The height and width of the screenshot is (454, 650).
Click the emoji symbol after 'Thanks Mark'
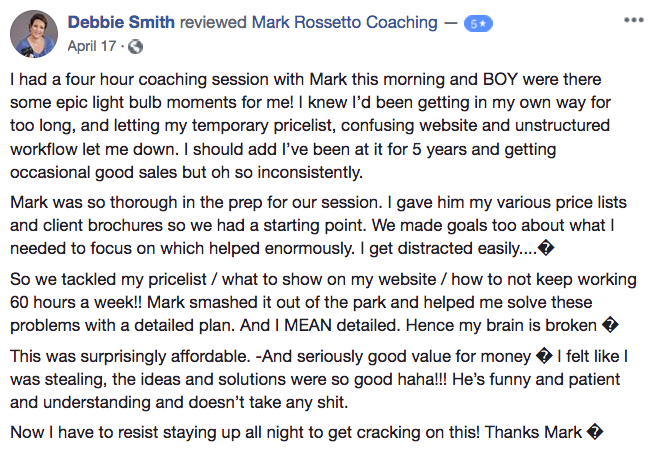[595, 432]
